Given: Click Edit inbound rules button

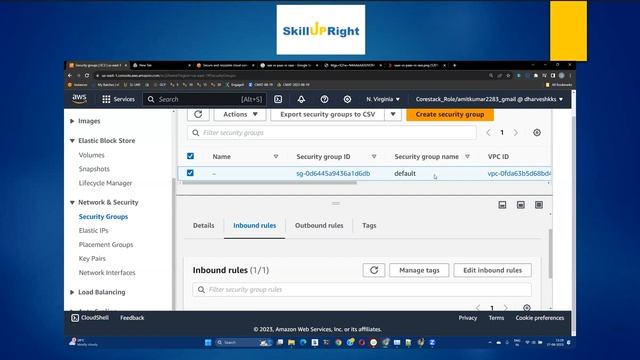Looking at the screenshot, I should [492, 270].
